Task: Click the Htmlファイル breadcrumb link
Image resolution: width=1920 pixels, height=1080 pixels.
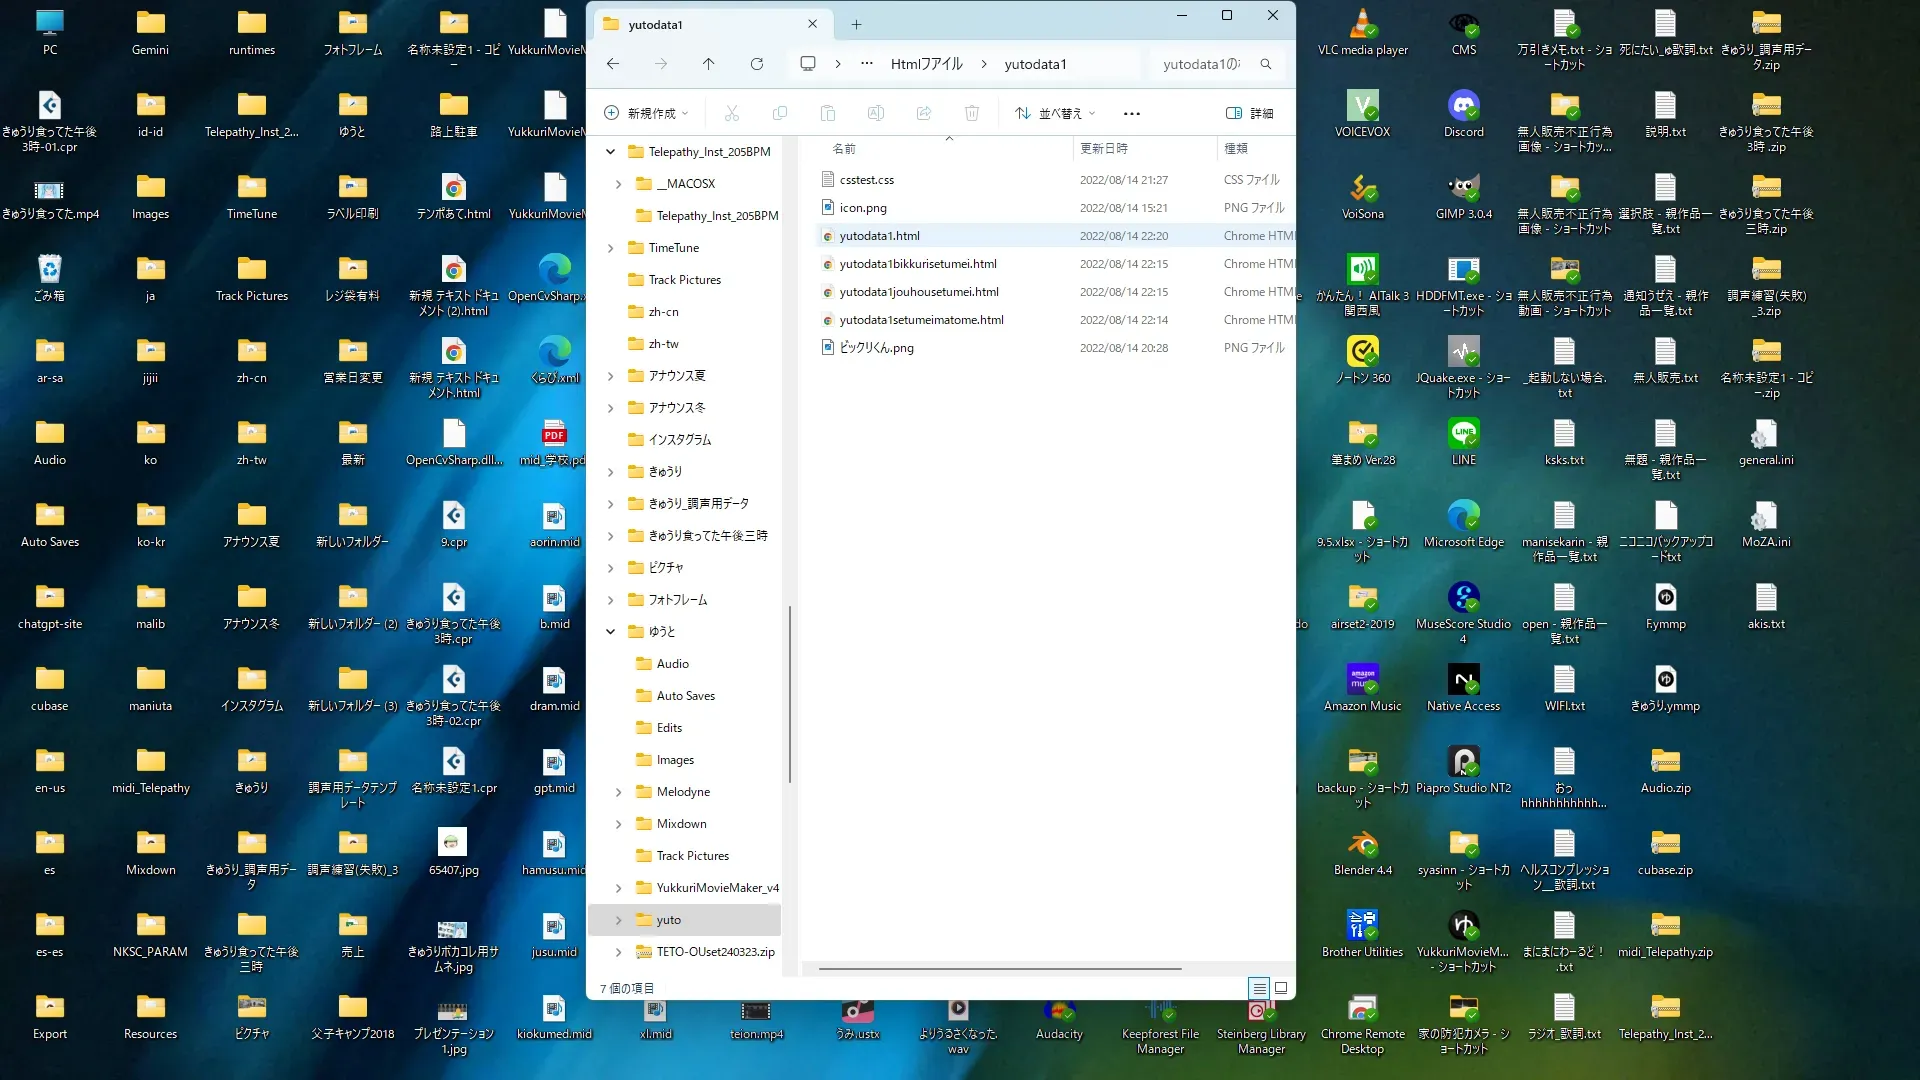Action: click(926, 64)
